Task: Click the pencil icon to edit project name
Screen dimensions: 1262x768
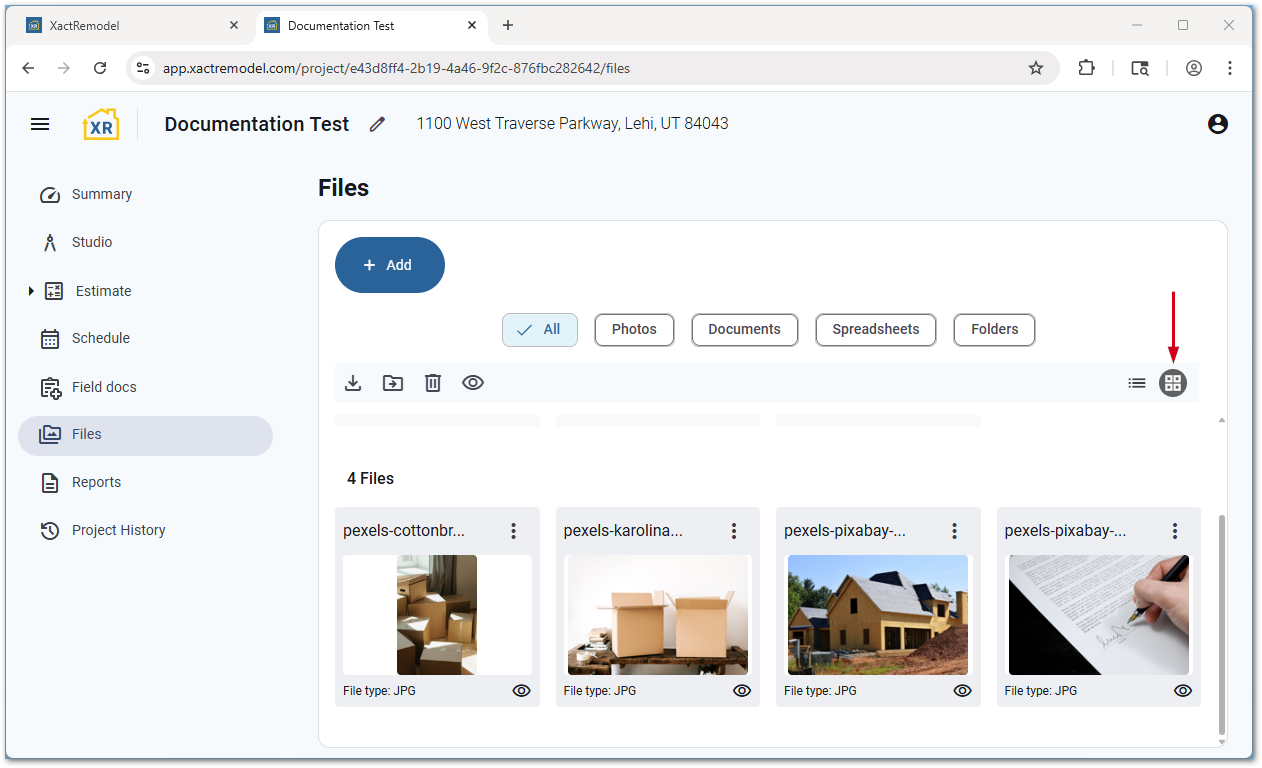Action: click(377, 124)
